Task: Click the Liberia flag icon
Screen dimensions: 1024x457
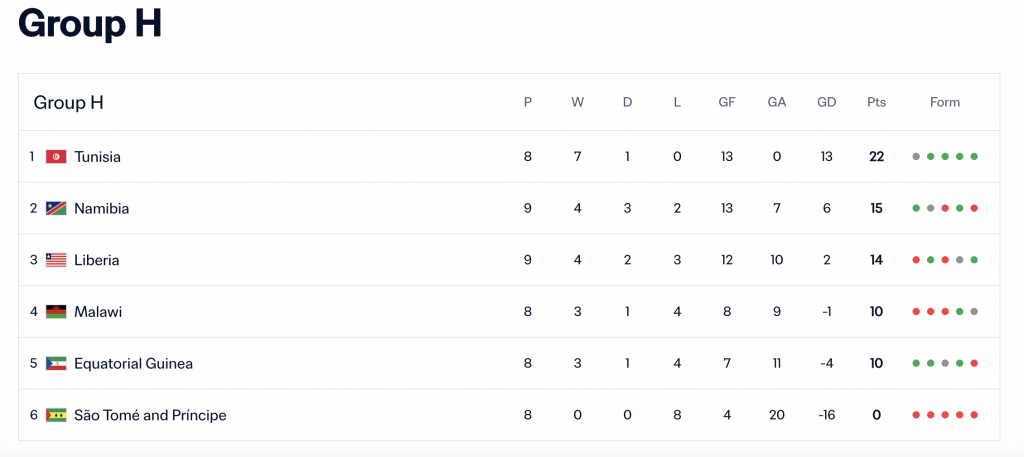Action: 56,260
